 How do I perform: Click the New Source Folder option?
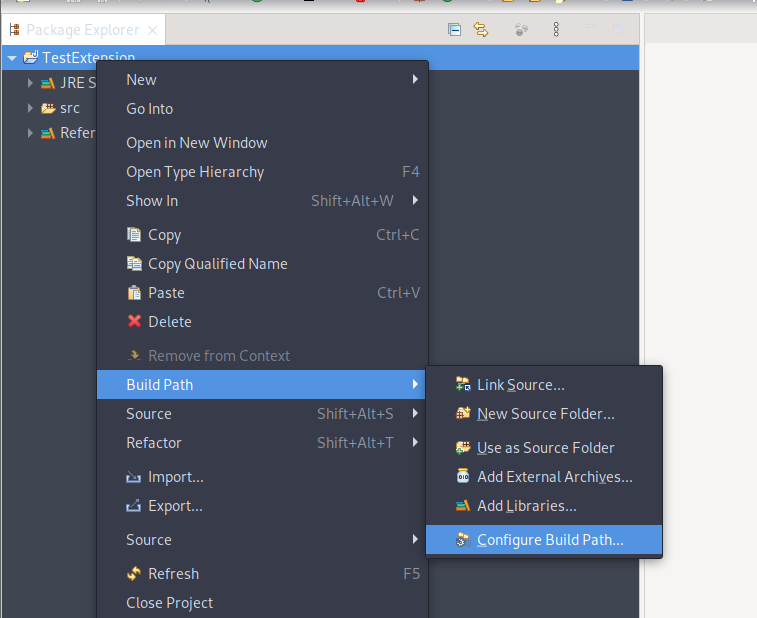point(545,414)
